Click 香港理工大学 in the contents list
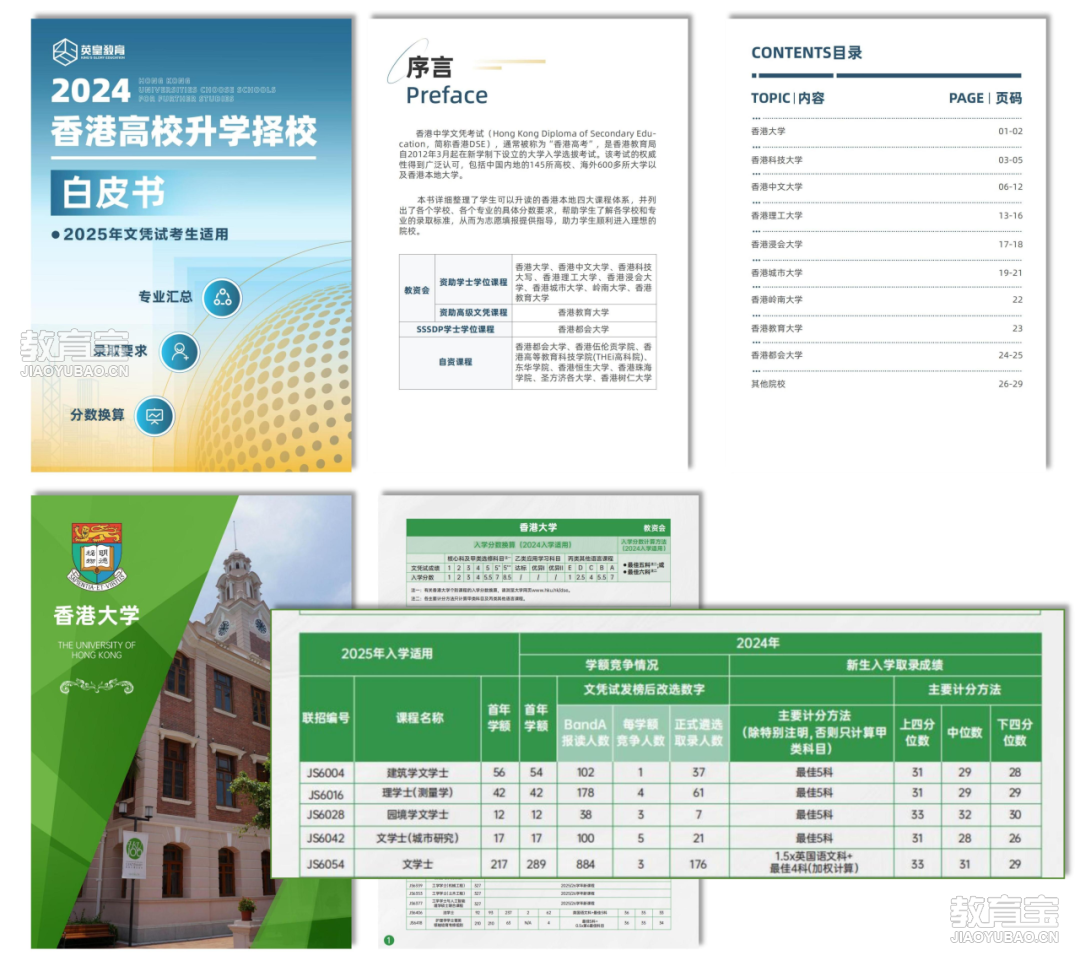 (776, 216)
